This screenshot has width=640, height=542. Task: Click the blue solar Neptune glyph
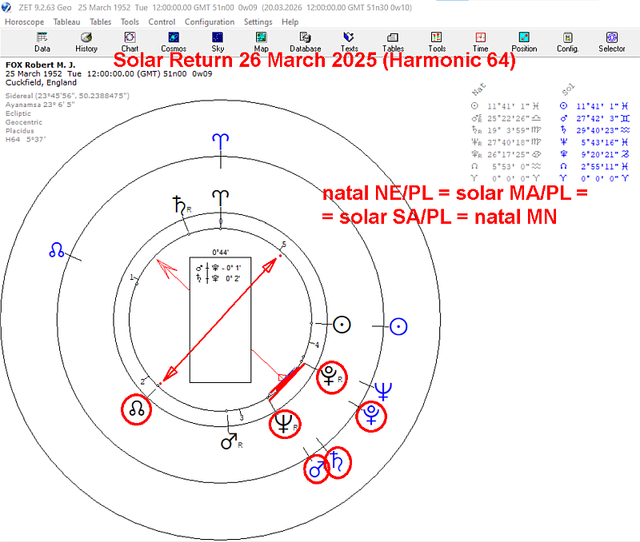coord(383,392)
